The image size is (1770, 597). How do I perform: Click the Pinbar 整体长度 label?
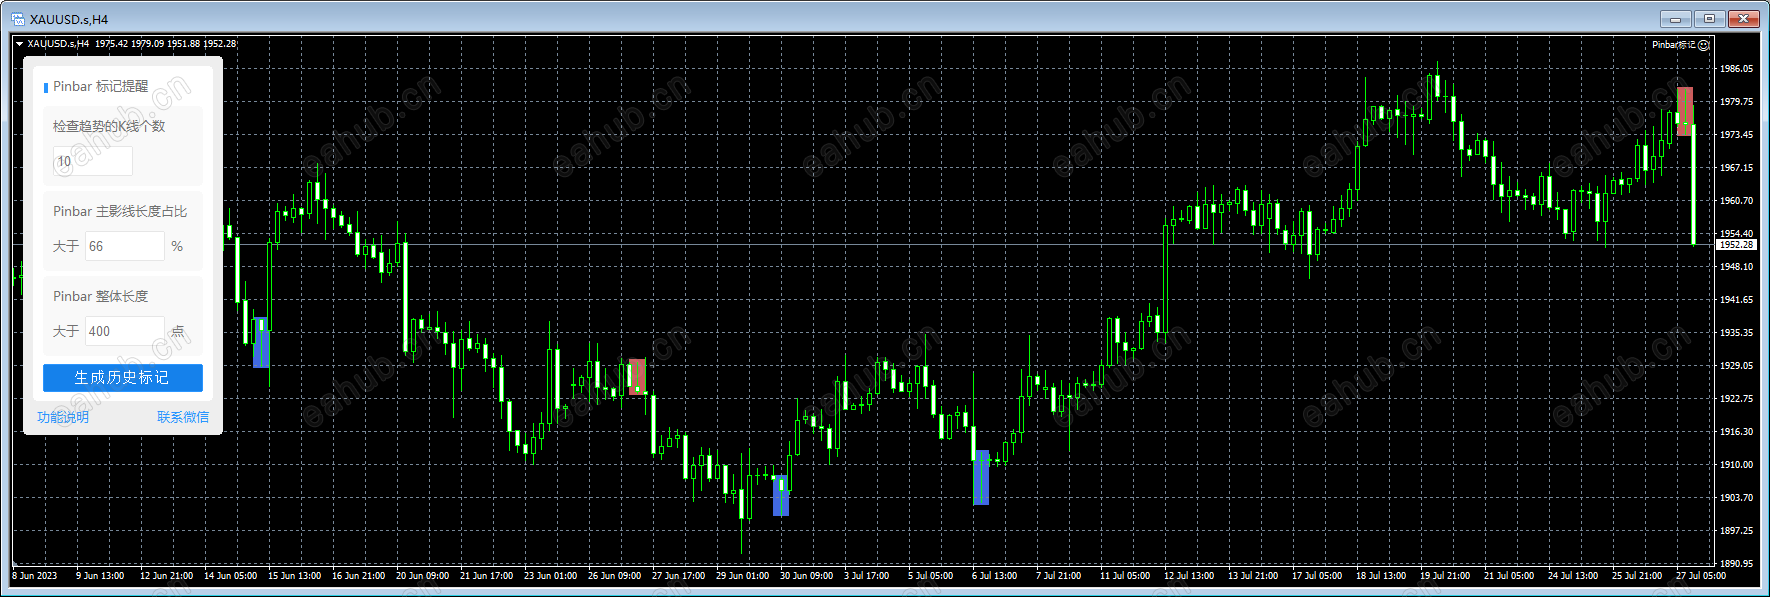click(x=100, y=296)
